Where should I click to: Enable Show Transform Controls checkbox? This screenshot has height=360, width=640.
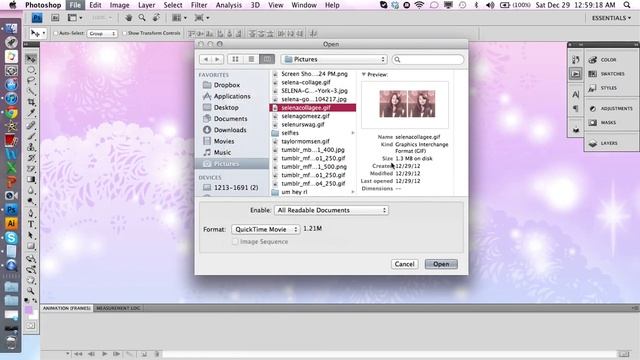(124, 33)
